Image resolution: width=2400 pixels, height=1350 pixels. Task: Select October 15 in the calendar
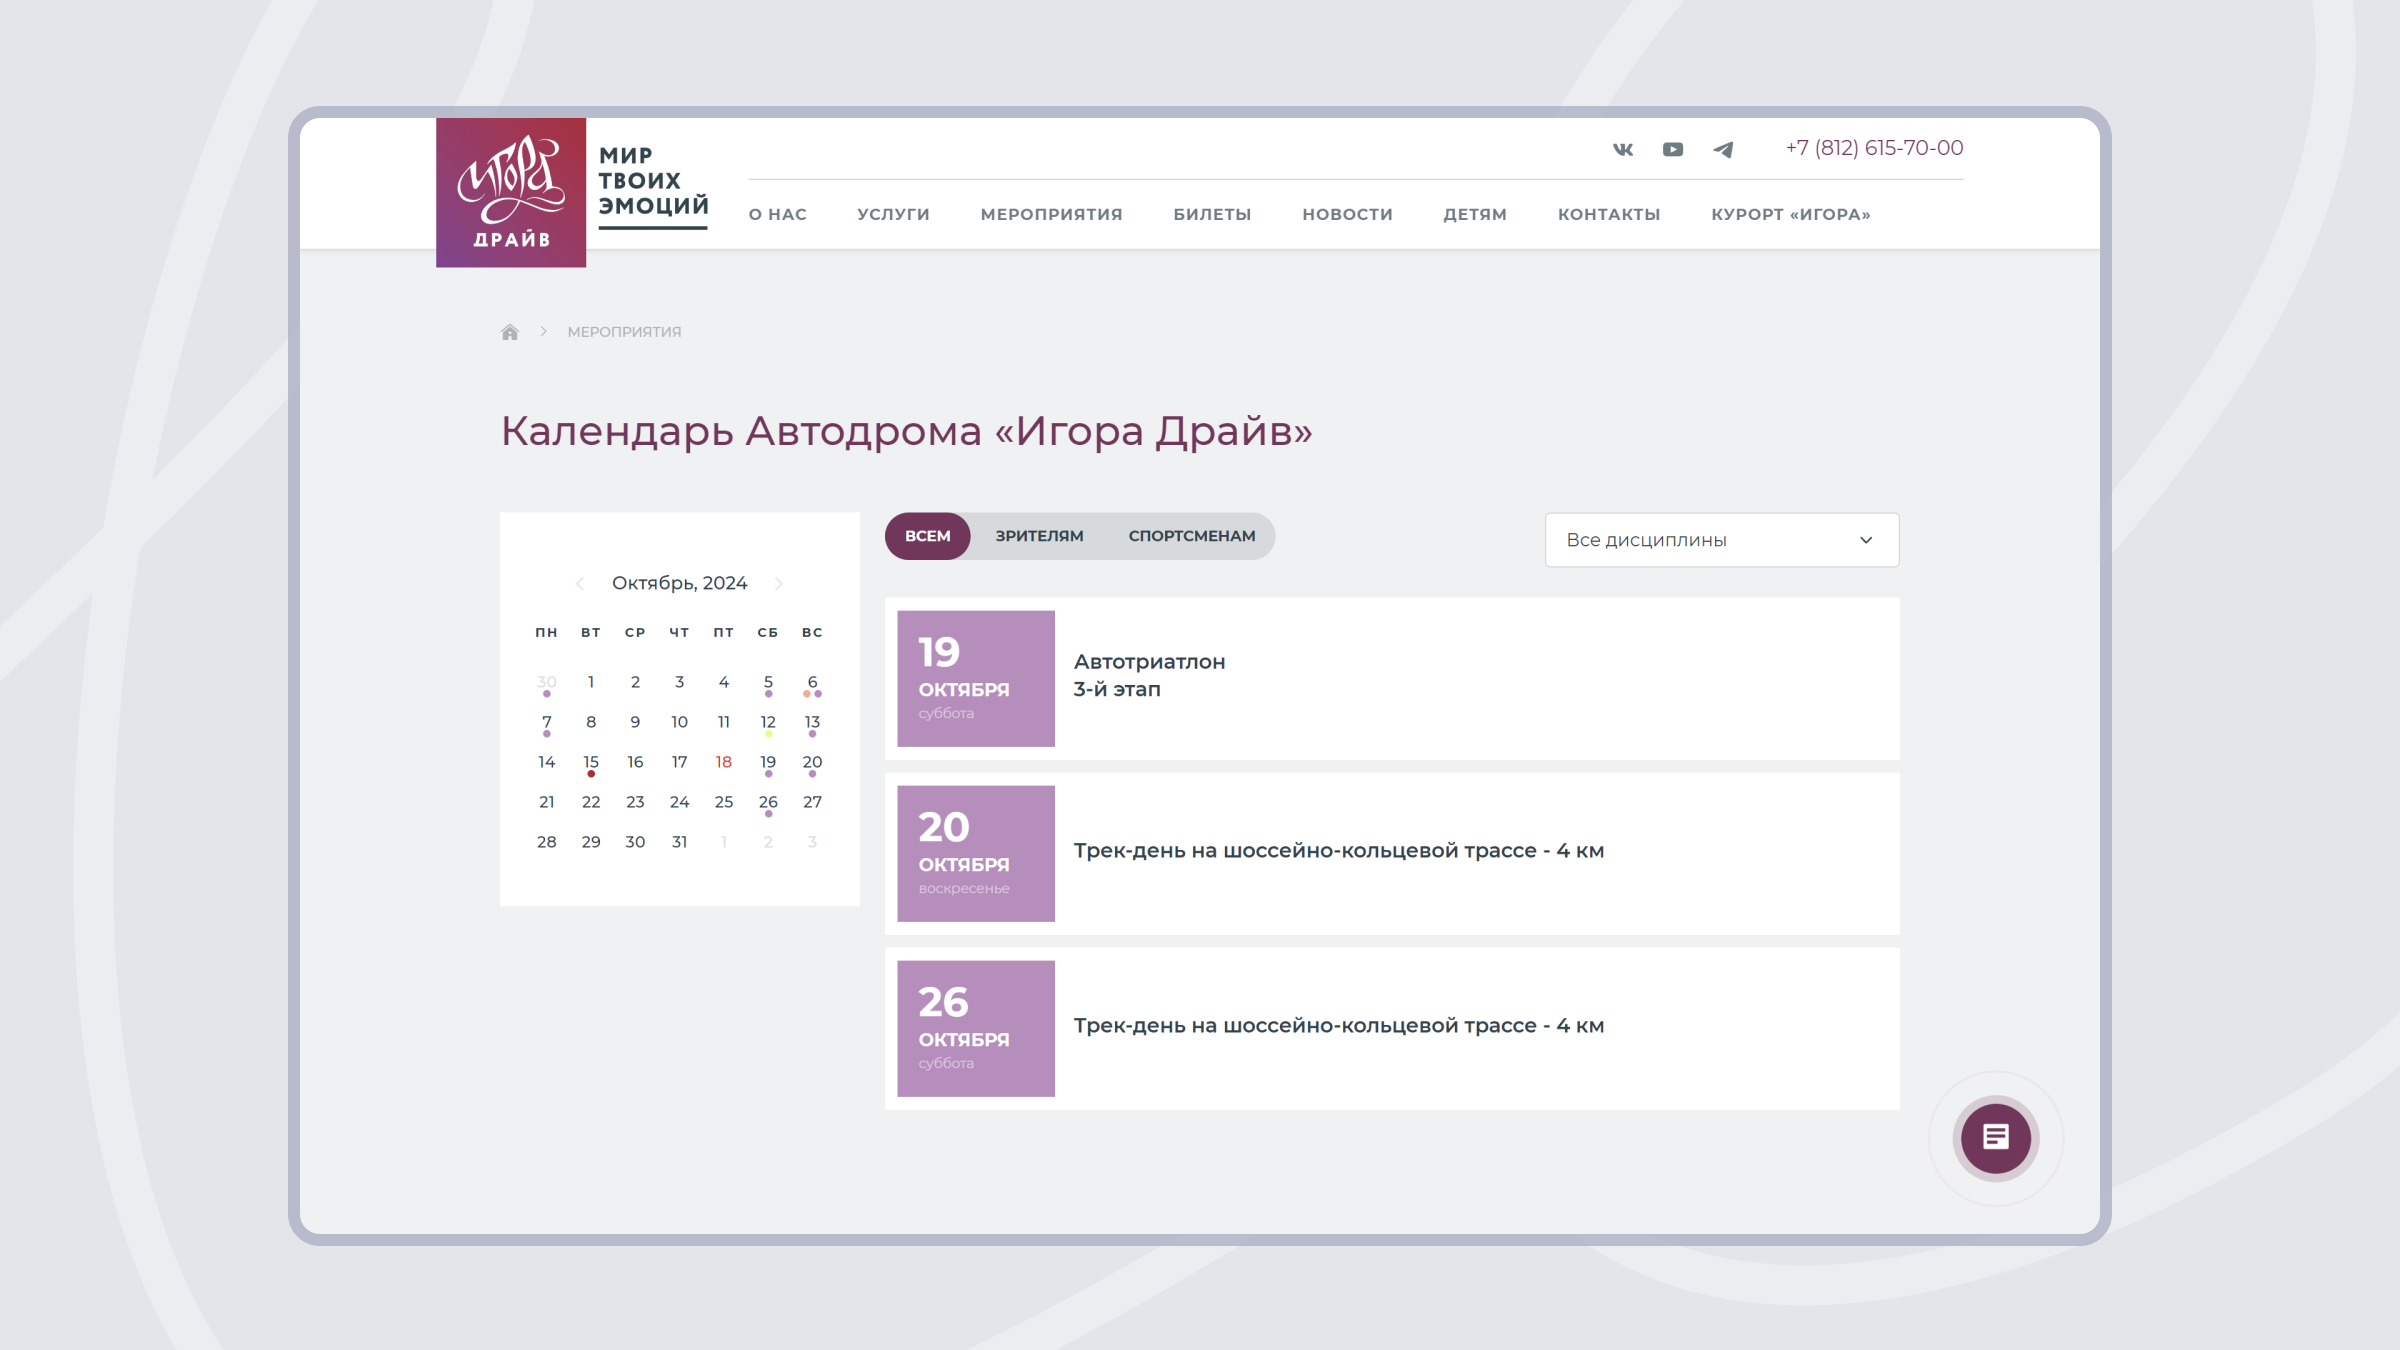(591, 762)
